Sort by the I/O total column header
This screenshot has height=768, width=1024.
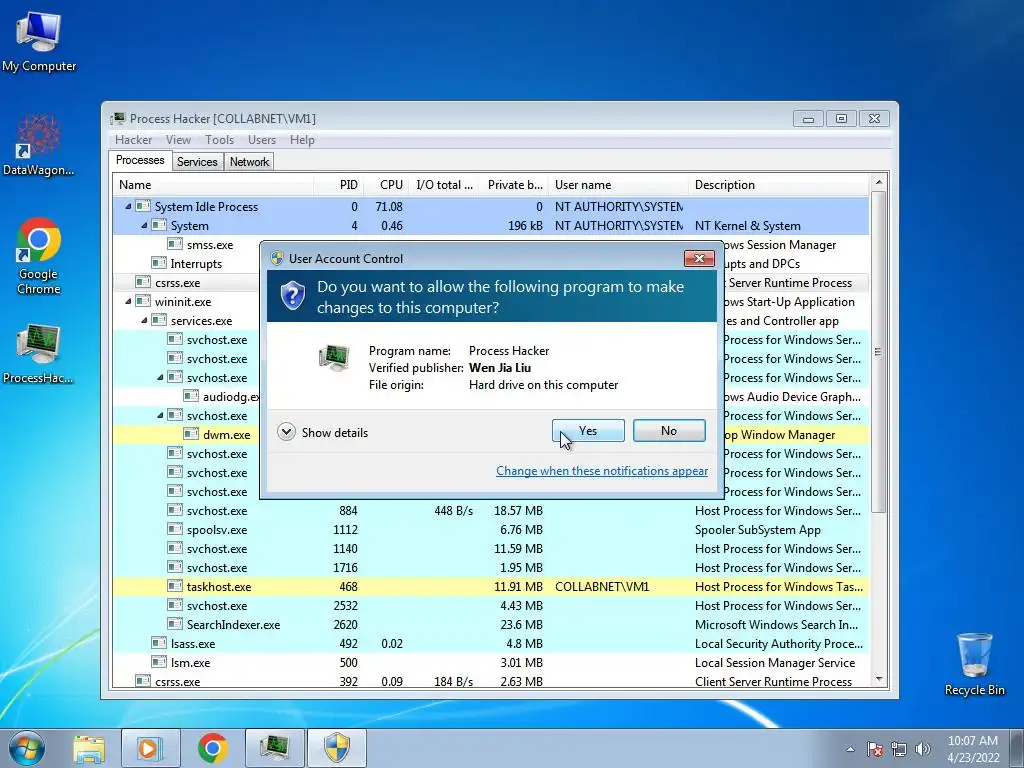[444, 185]
